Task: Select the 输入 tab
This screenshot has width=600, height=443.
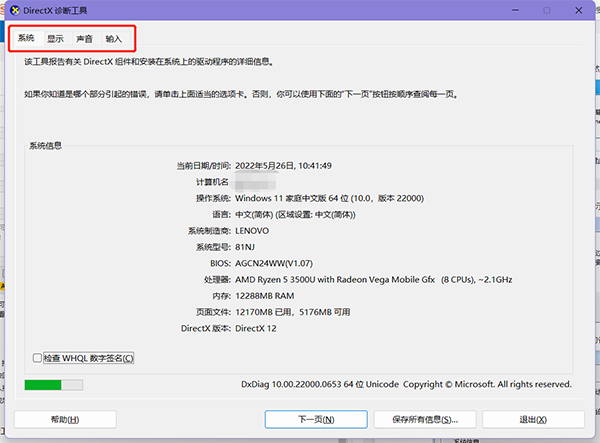Action: (114, 39)
